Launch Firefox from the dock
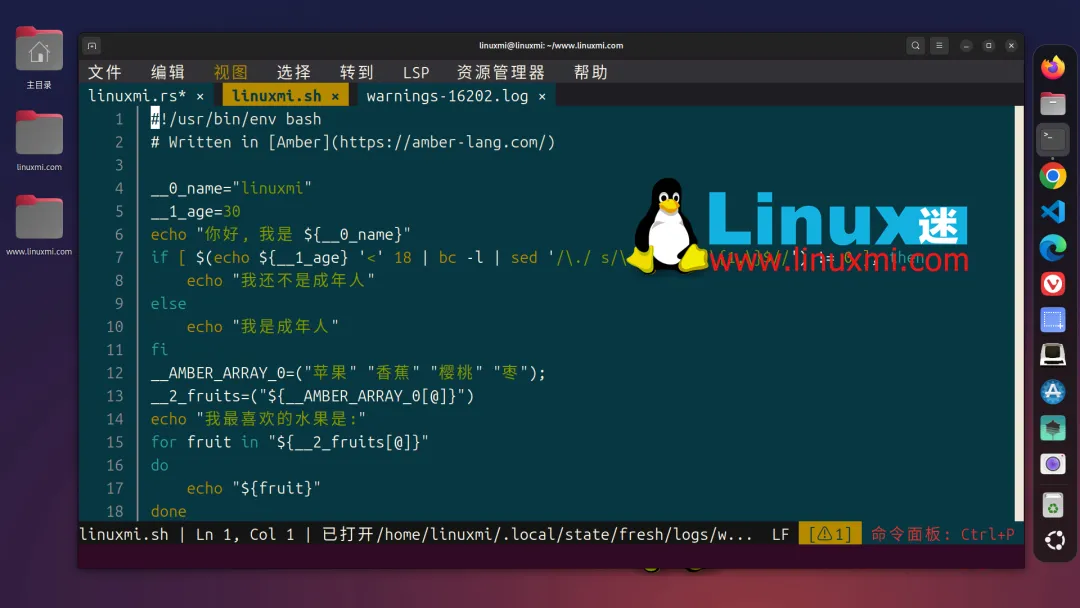Image resolution: width=1080 pixels, height=608 pixels. coord(1052,67)
